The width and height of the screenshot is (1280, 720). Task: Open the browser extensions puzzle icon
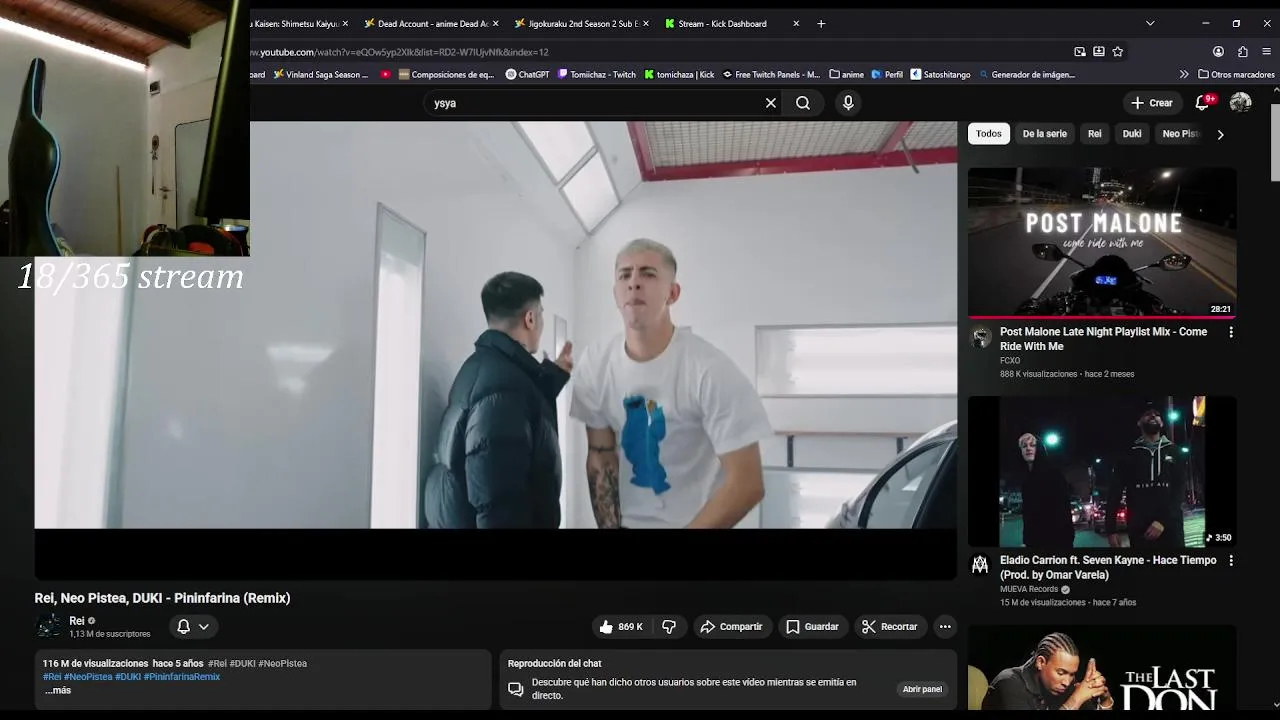point(1243,52)
